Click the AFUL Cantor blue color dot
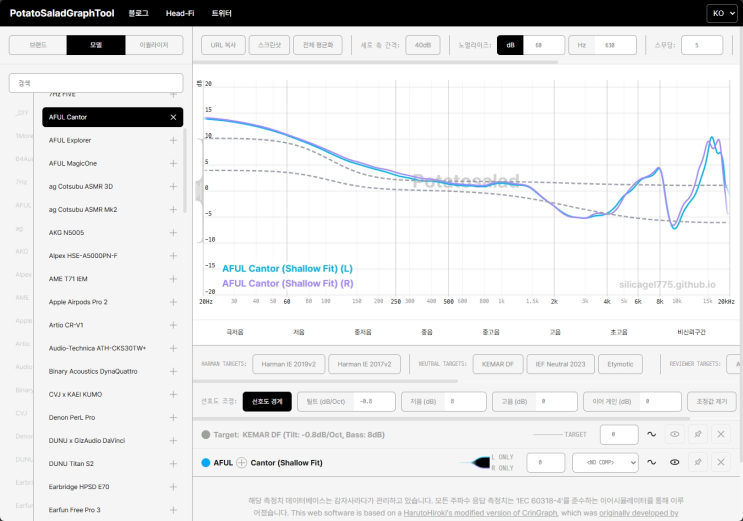The width and height of the screenshot is (743, 521). [206, 463]
